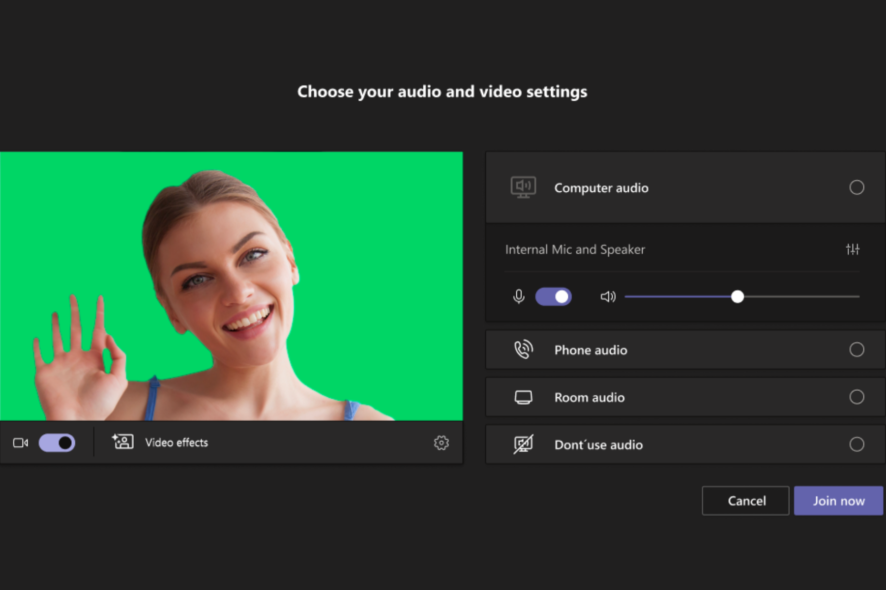Viewport: 886px width, 590px height.
Task: Click the speaker volume icon
Action: tap(607, 296)
